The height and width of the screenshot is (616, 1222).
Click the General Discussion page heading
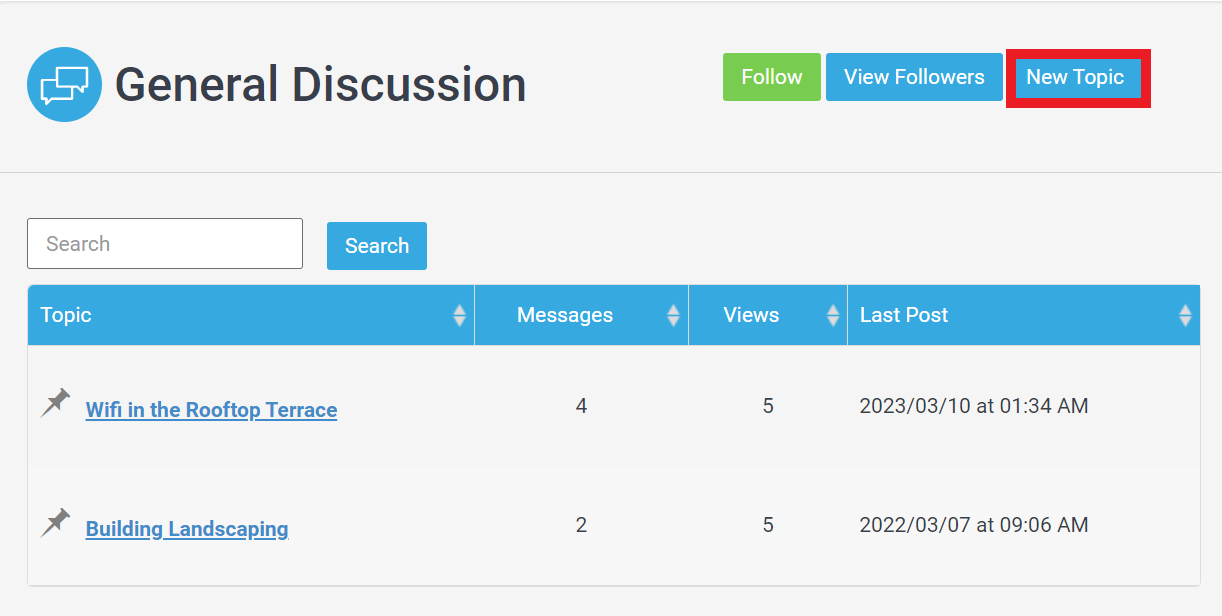click(321, 85)
